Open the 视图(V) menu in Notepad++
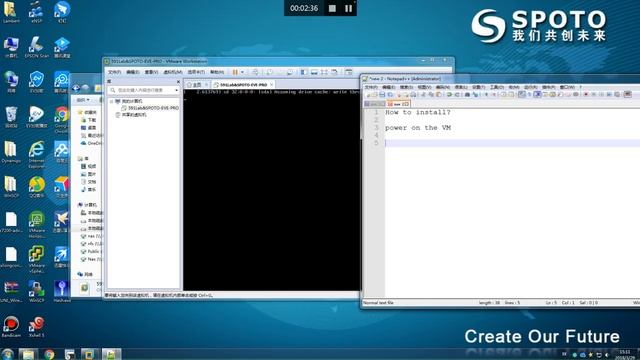 point(424,87)
